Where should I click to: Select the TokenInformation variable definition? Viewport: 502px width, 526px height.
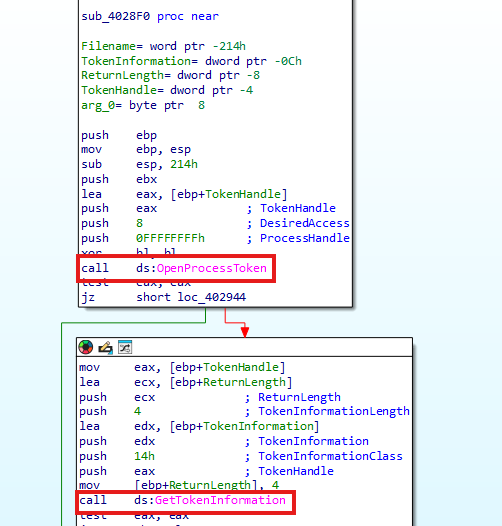point(191,61)
